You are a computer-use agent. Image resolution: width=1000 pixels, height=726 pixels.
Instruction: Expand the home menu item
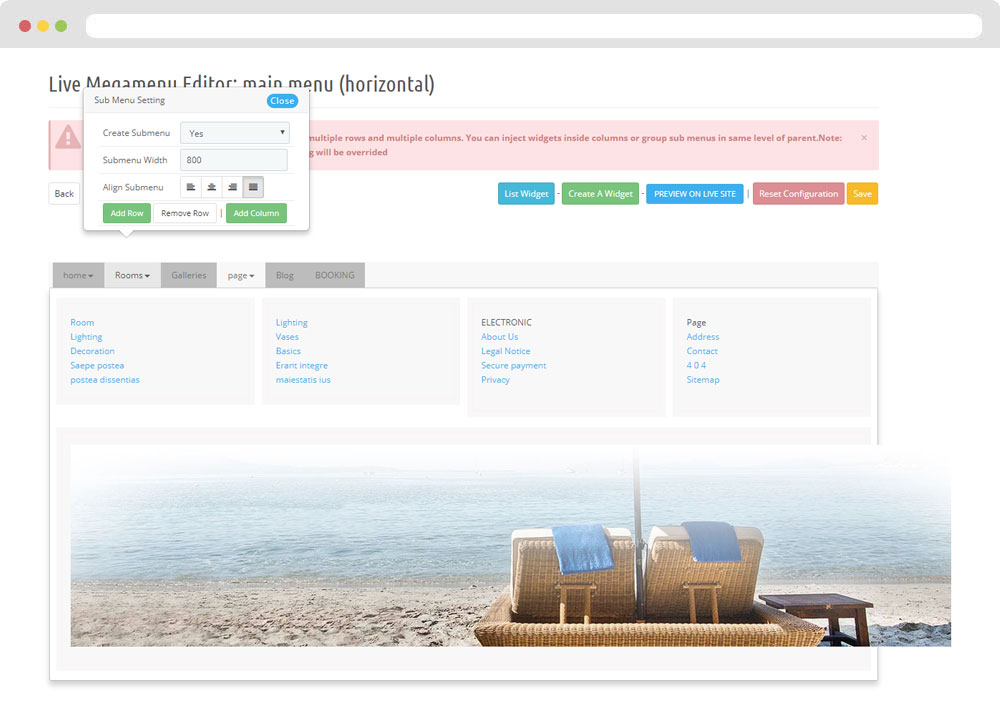[x=78, y=275]
